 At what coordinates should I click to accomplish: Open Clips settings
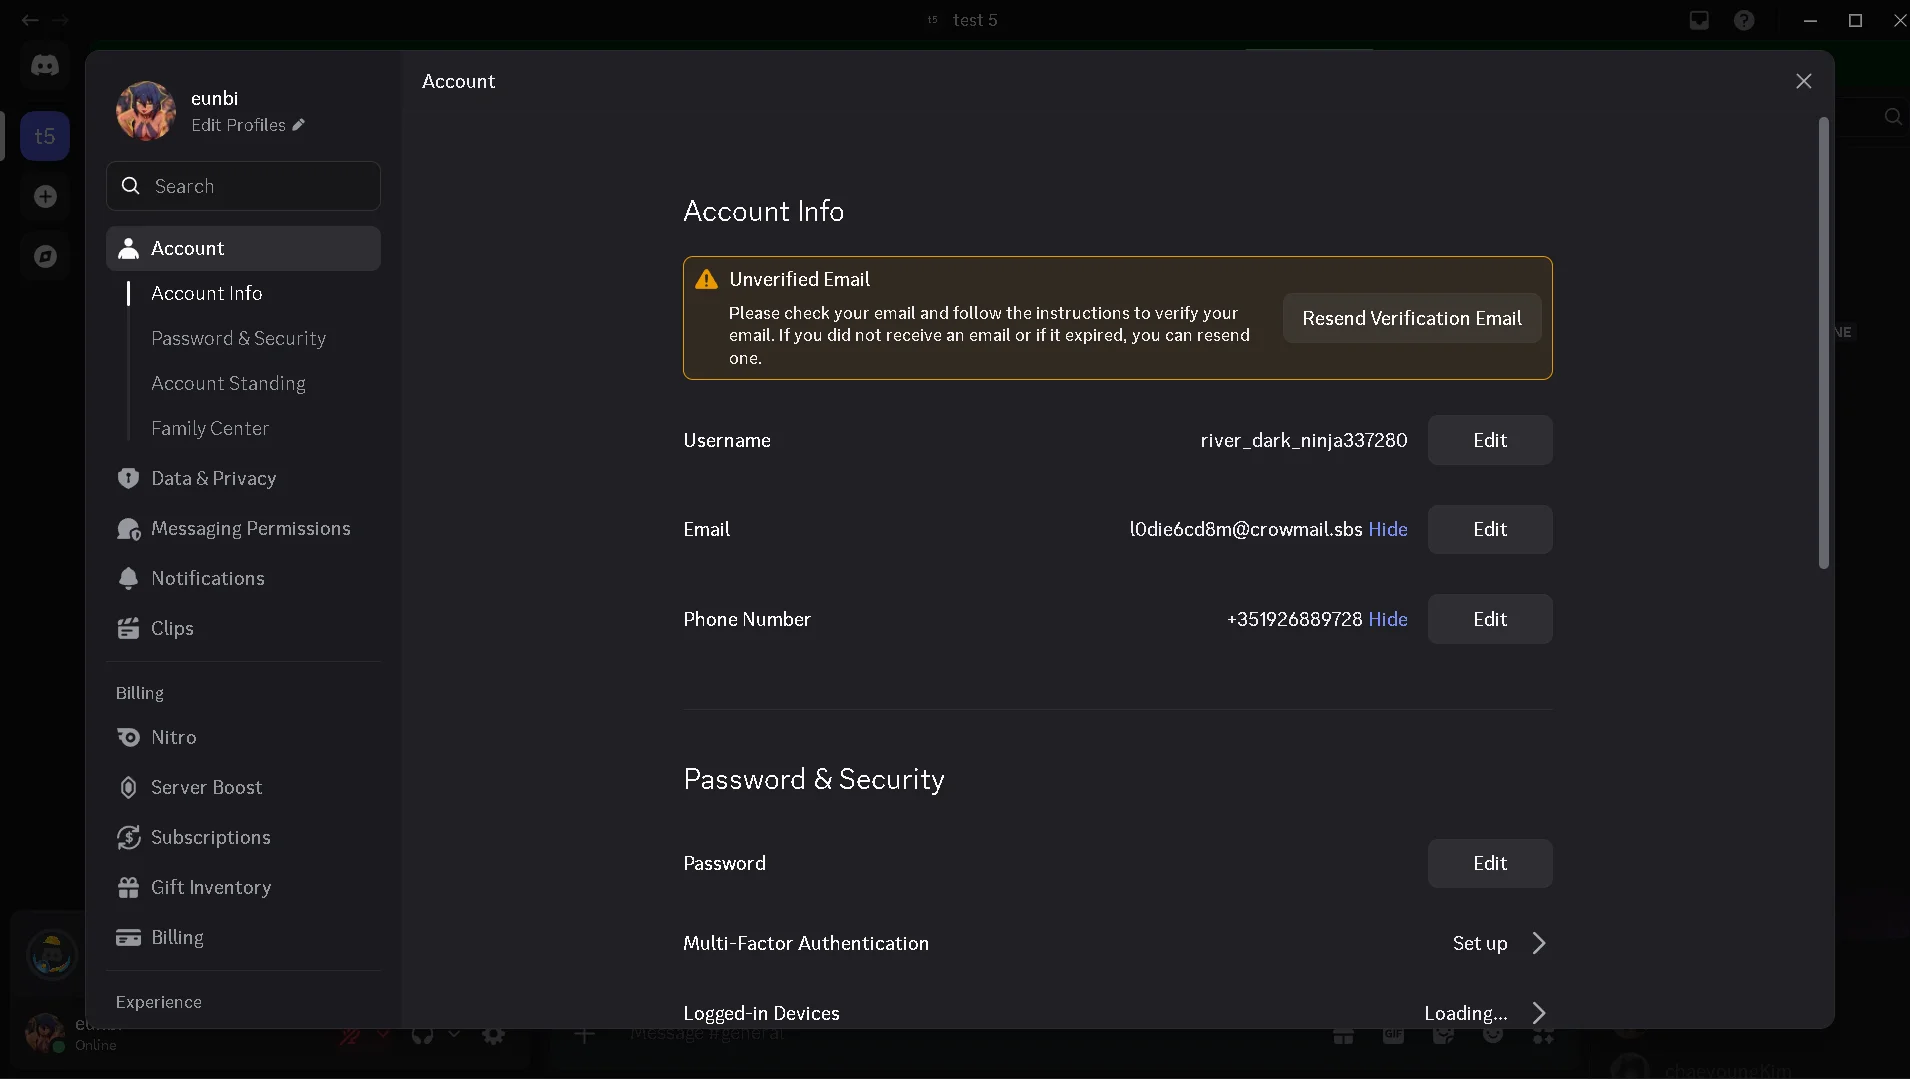tap(243, 628)
